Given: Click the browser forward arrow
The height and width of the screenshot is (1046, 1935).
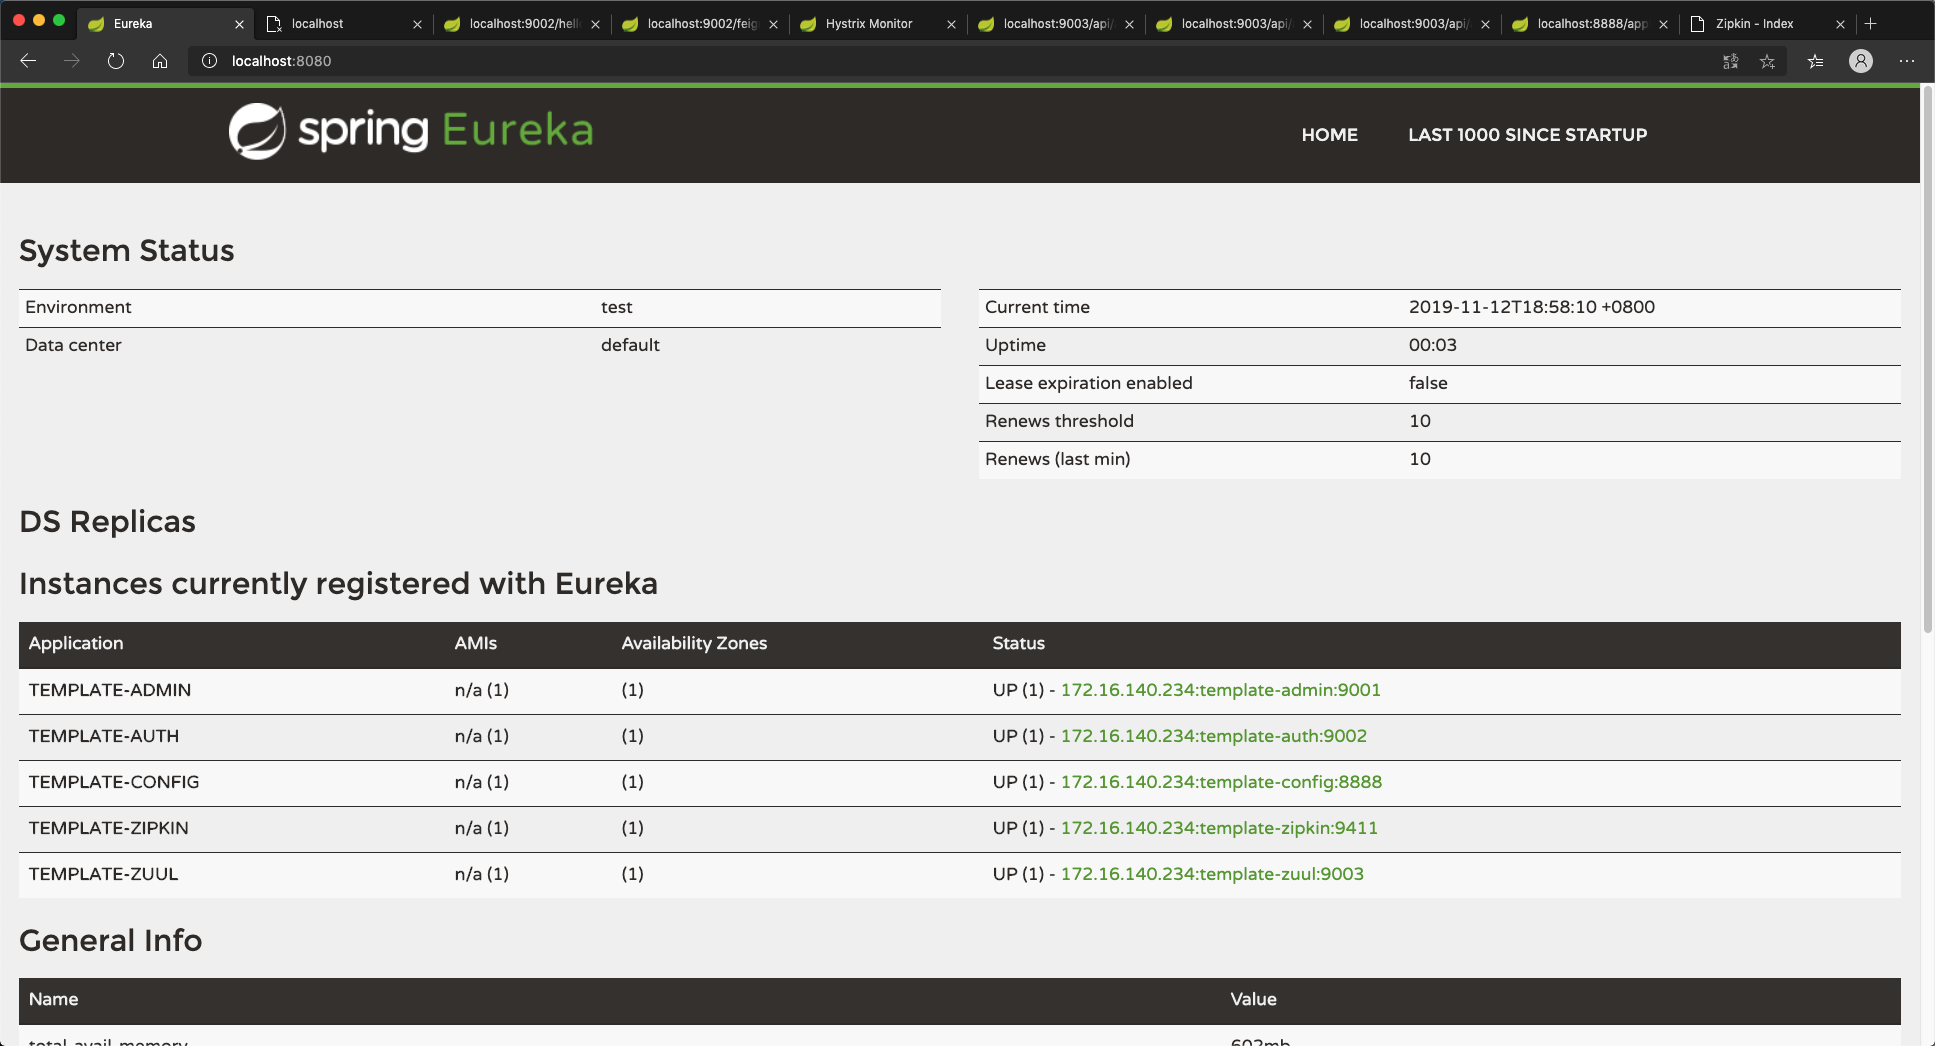Looking at the screenshot, I should (72, 61).
